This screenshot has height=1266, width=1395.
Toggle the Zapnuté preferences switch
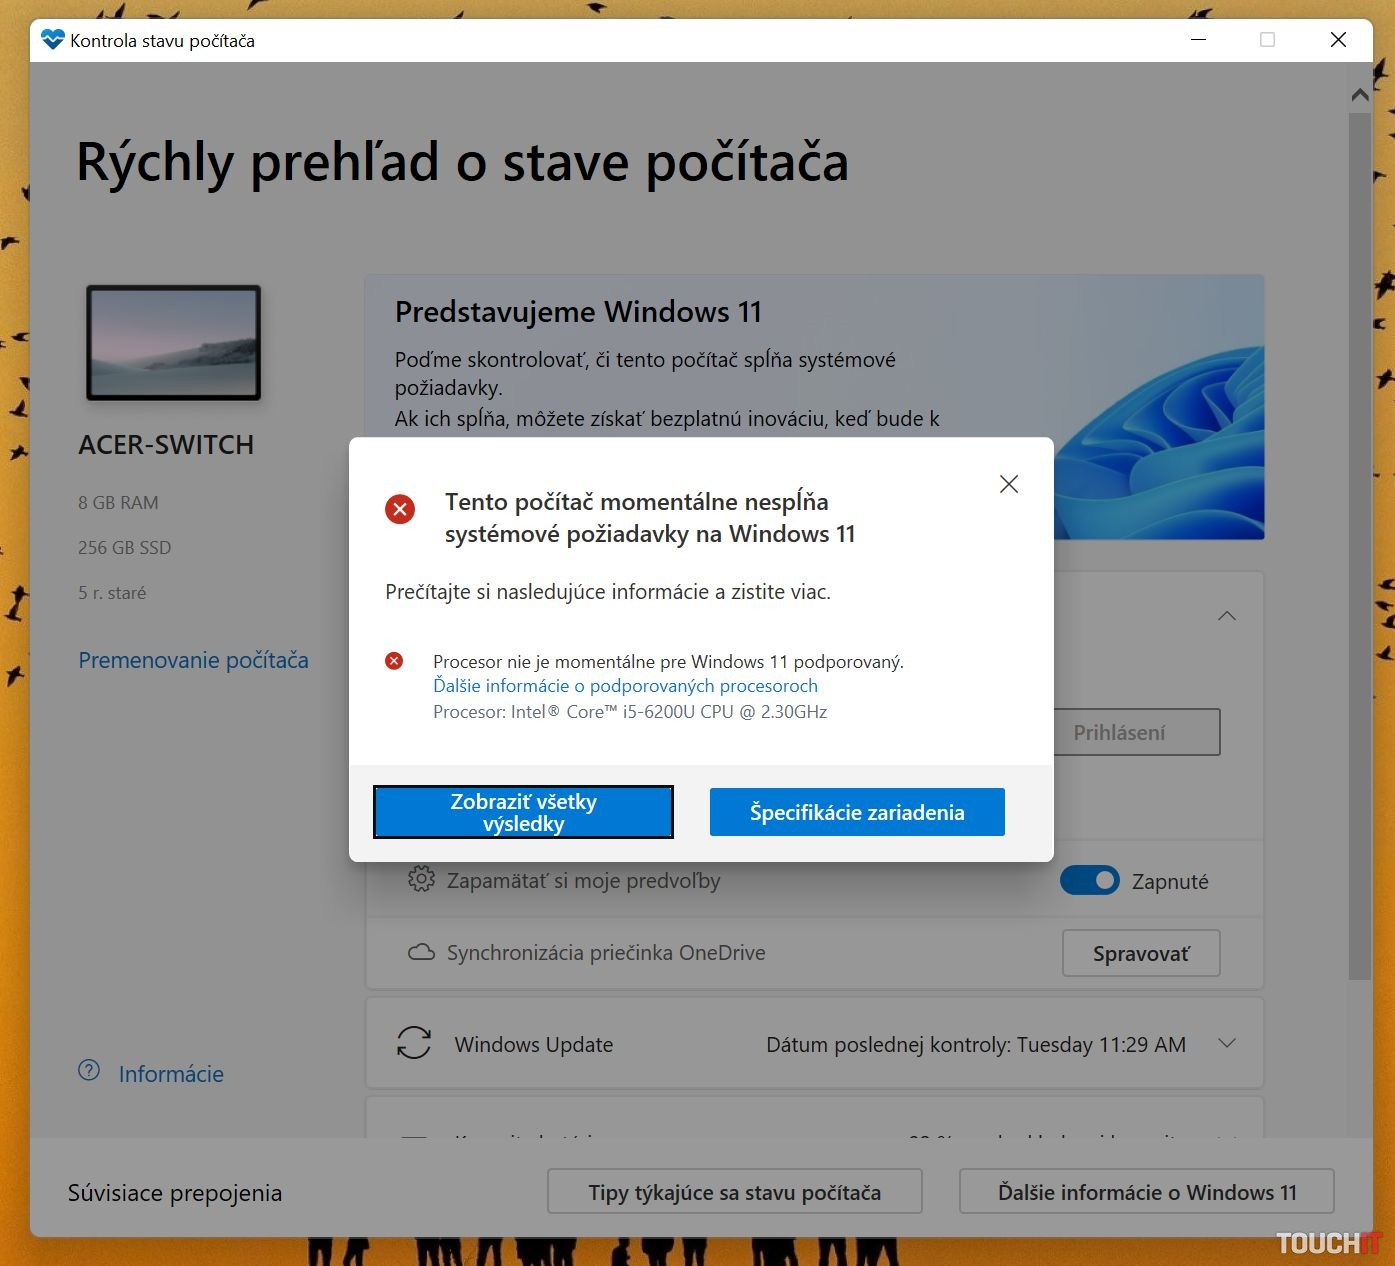(x=1090, y=881)
